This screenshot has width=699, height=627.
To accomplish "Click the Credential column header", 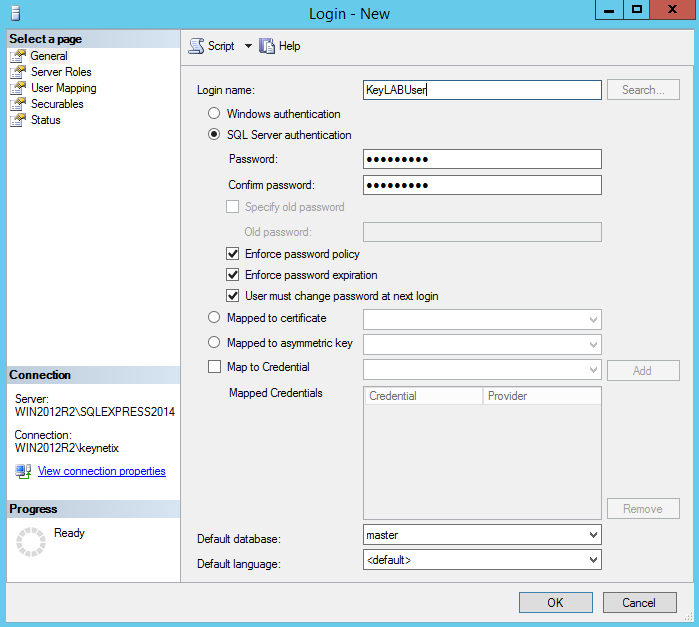I will coord(424,396).
